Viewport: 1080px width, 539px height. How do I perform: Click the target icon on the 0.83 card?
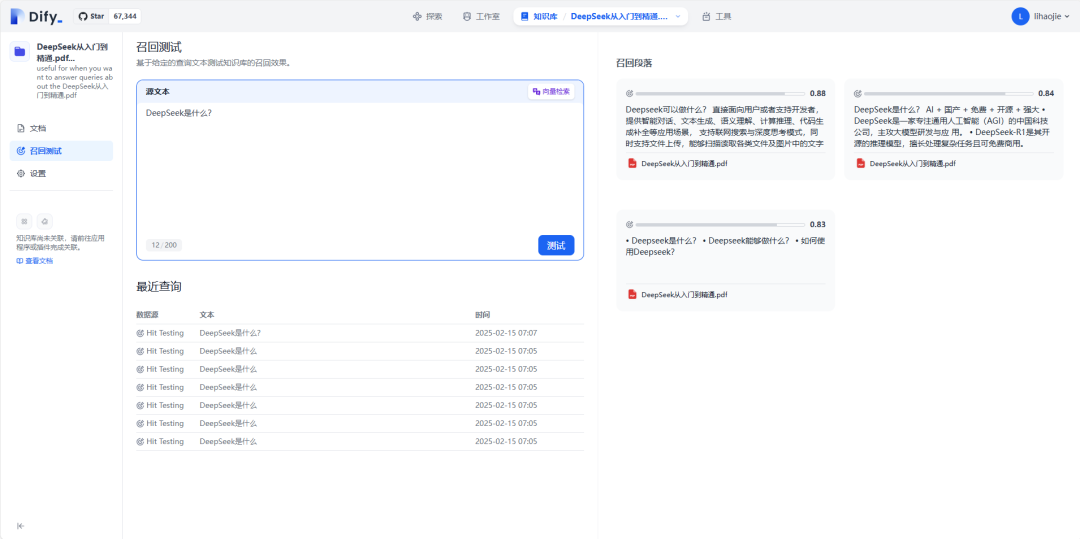click(629, 225)
